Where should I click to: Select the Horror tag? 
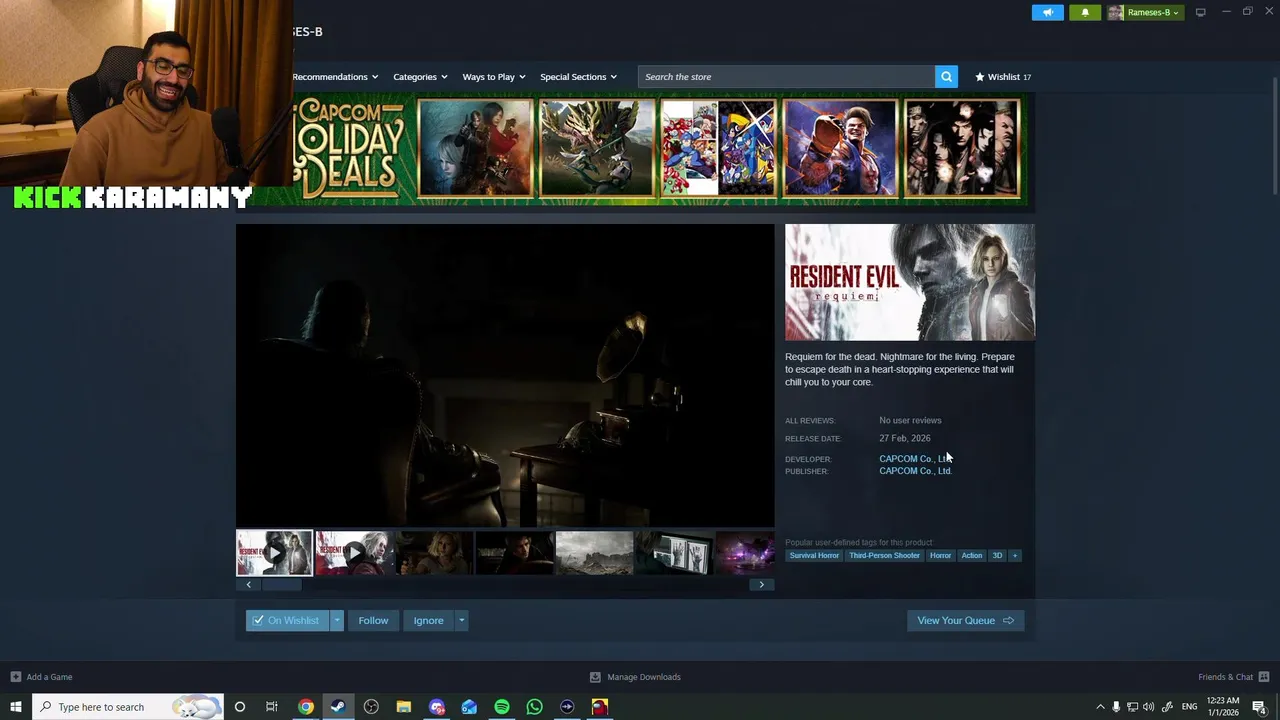tap(940, 555)
